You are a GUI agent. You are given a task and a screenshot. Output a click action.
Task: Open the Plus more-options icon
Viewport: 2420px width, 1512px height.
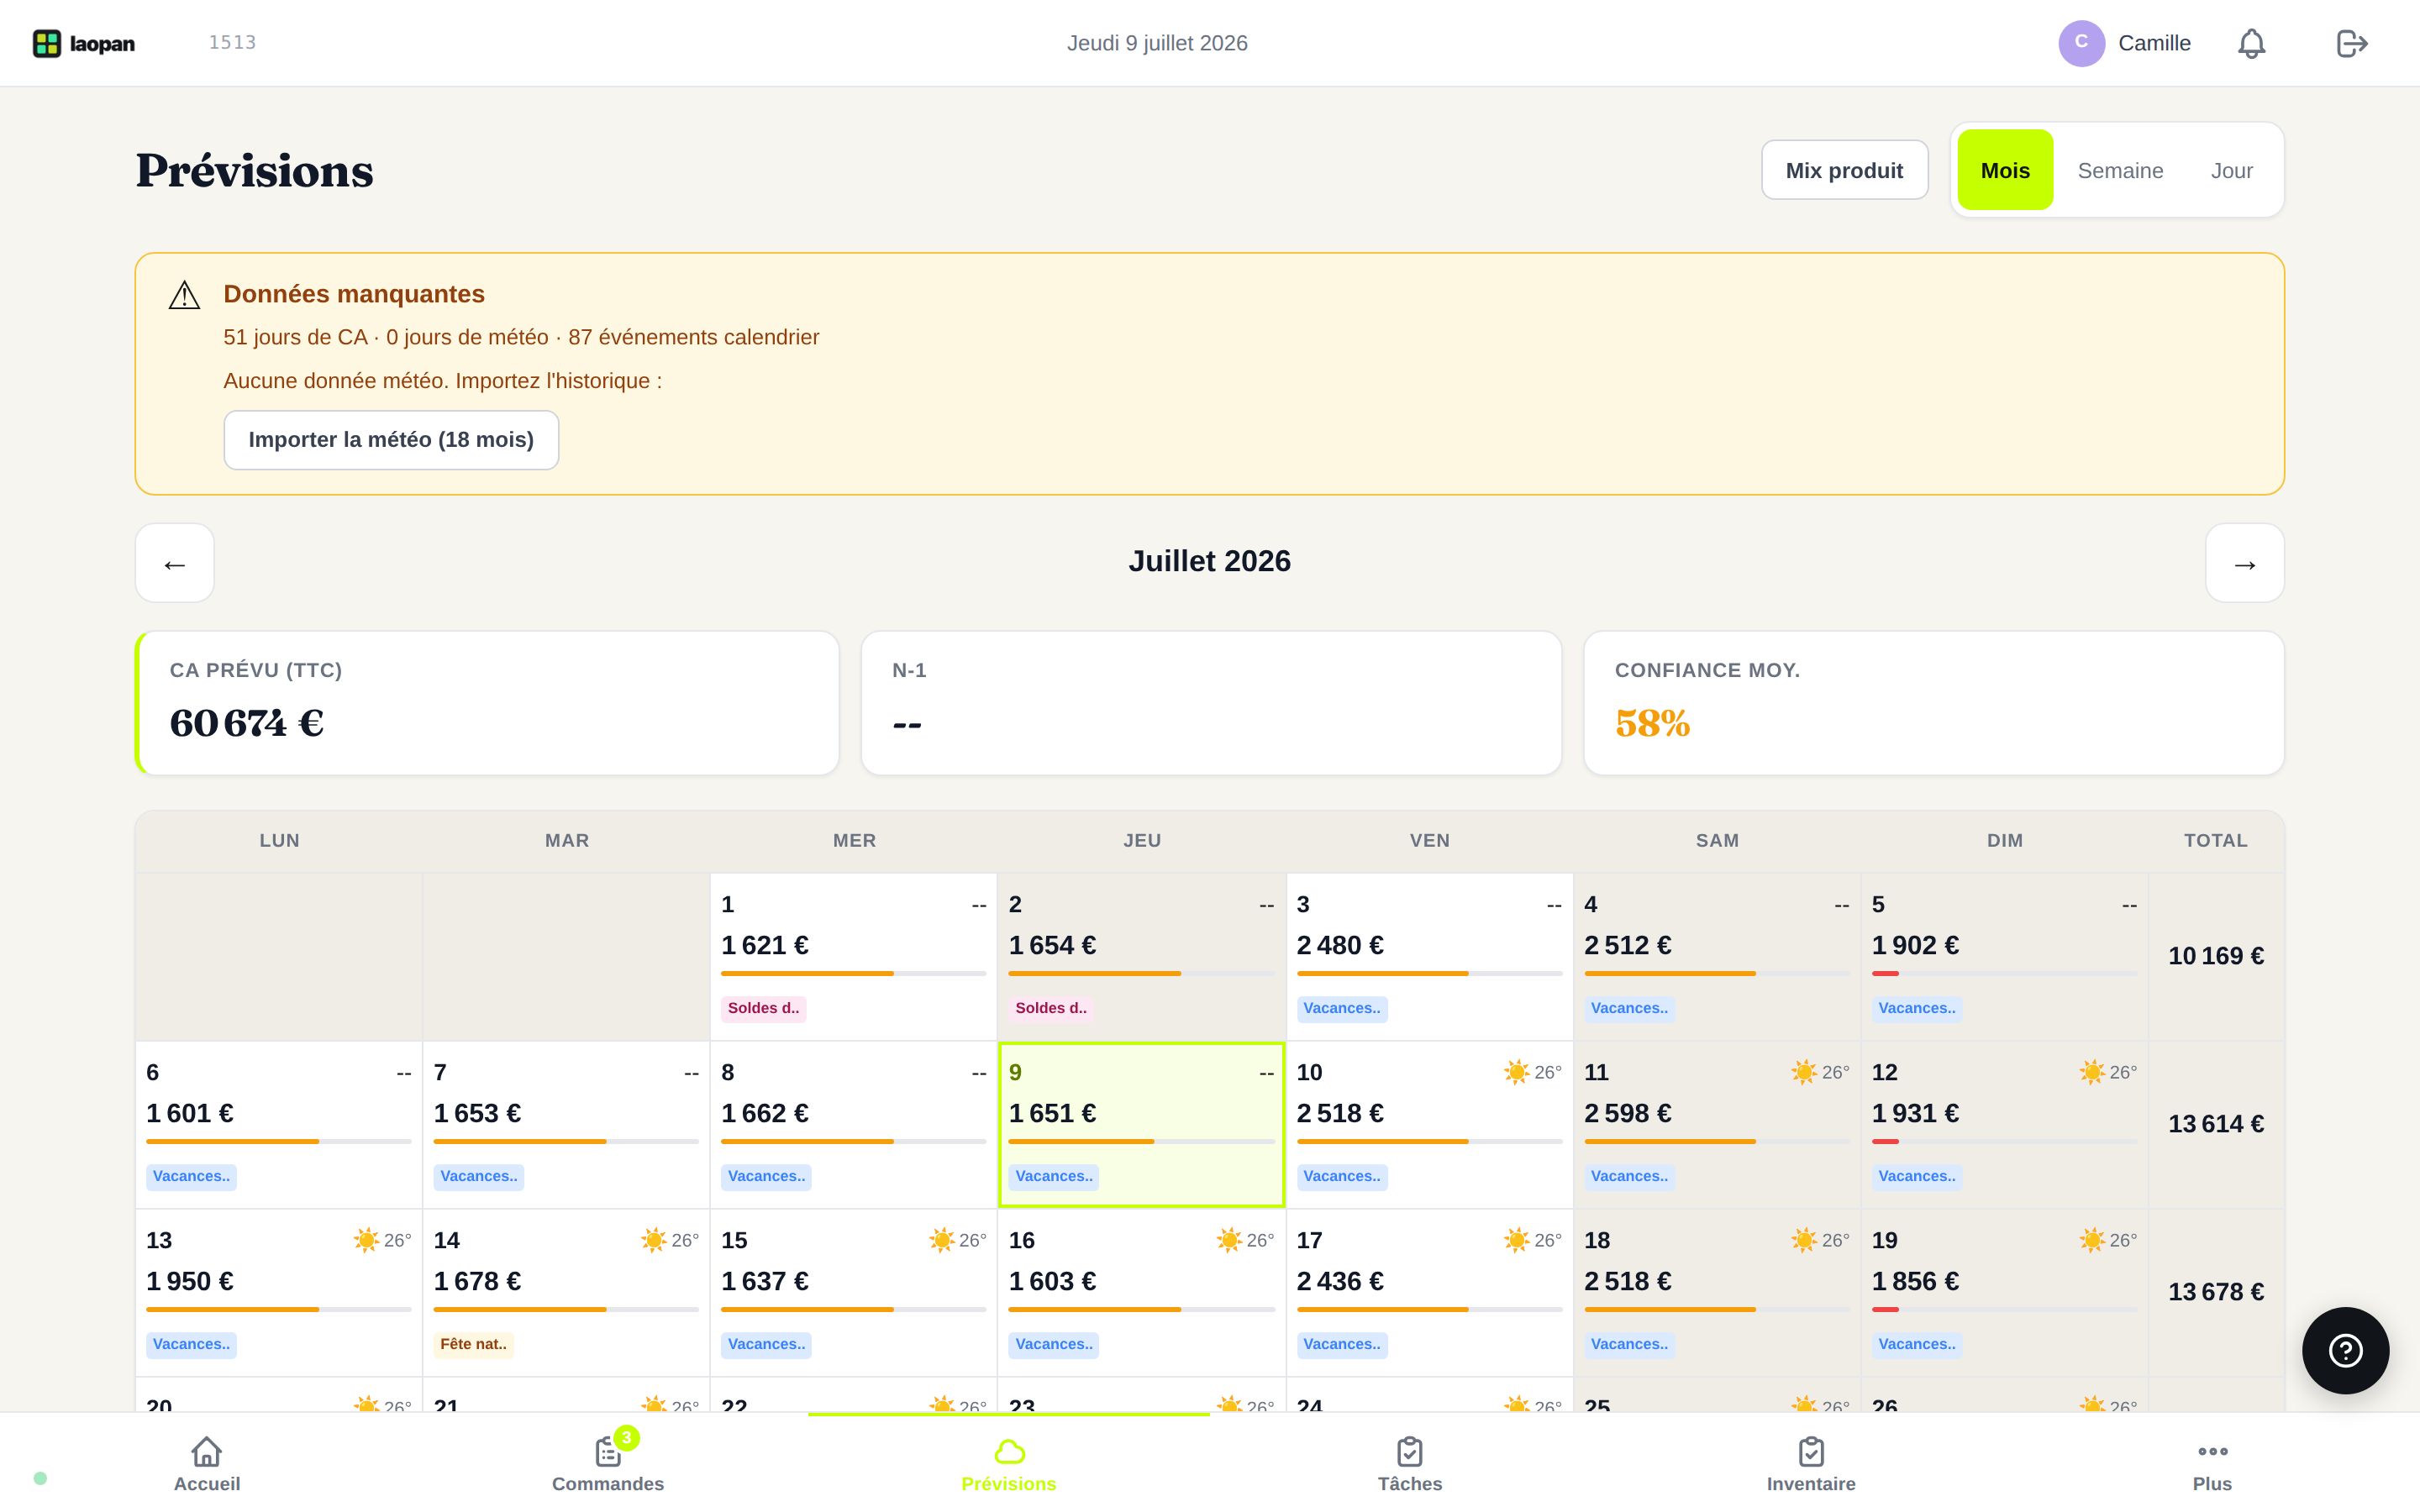tap(2212, 1450)
